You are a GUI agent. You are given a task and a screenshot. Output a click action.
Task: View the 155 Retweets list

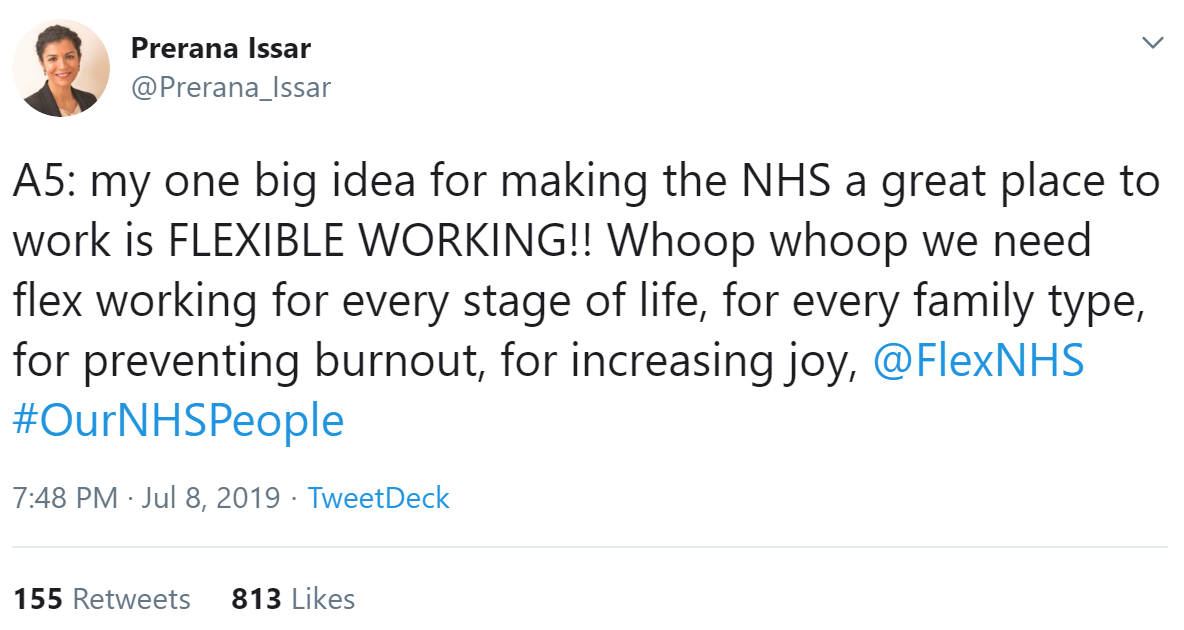coord(102,599)
